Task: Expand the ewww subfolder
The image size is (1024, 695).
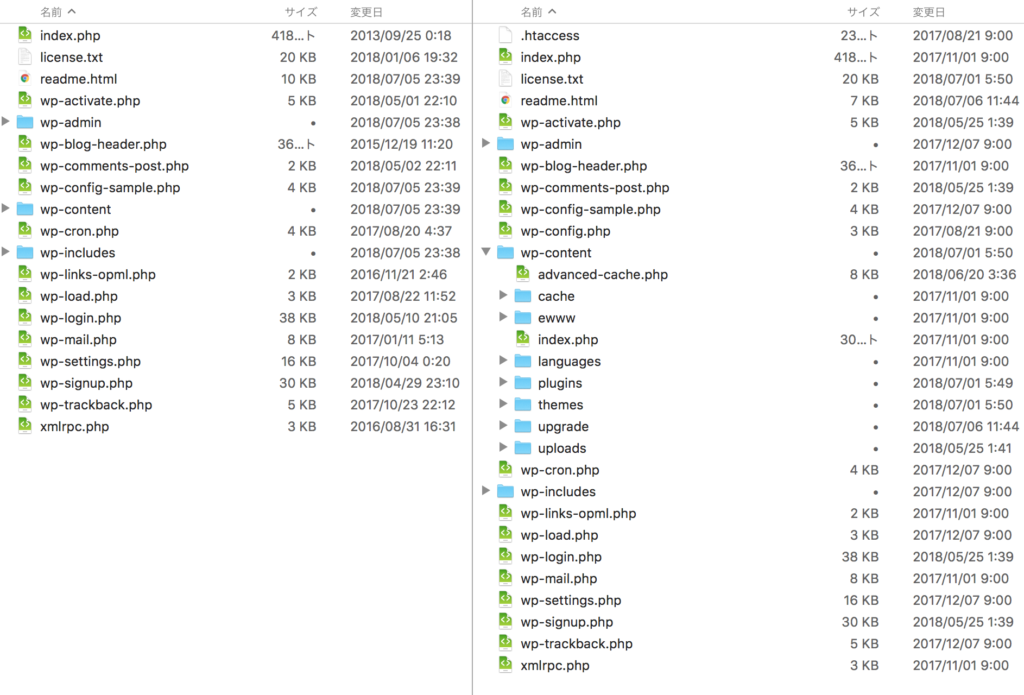Action: [x=504, y=317]
